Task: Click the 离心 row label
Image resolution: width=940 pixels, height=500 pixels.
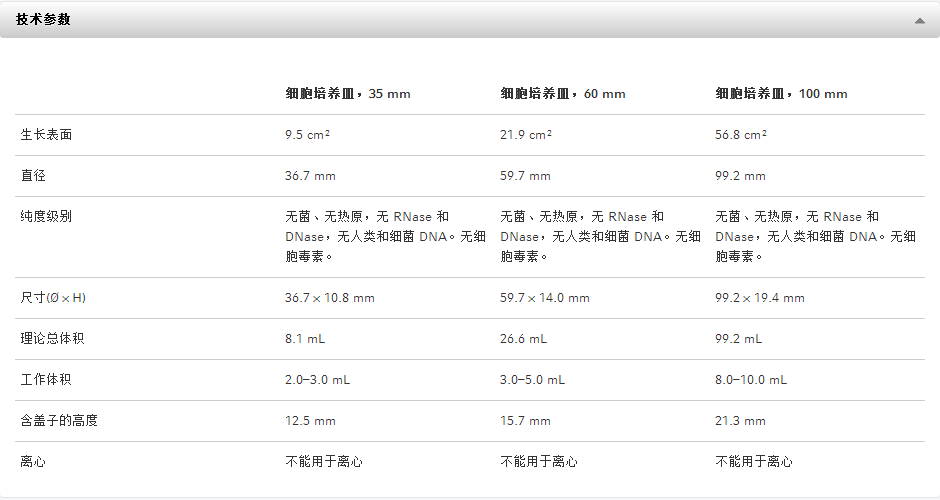Action: (x=33, y=462)
